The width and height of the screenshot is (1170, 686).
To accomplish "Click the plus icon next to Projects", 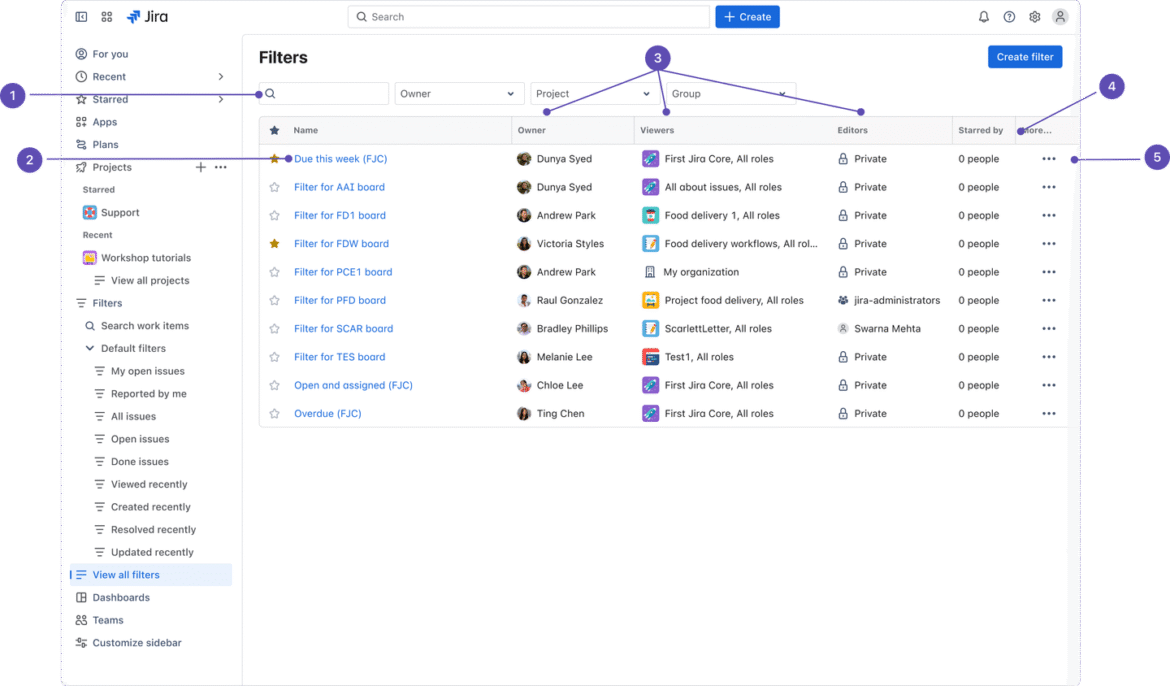I will tap(200, 167).
